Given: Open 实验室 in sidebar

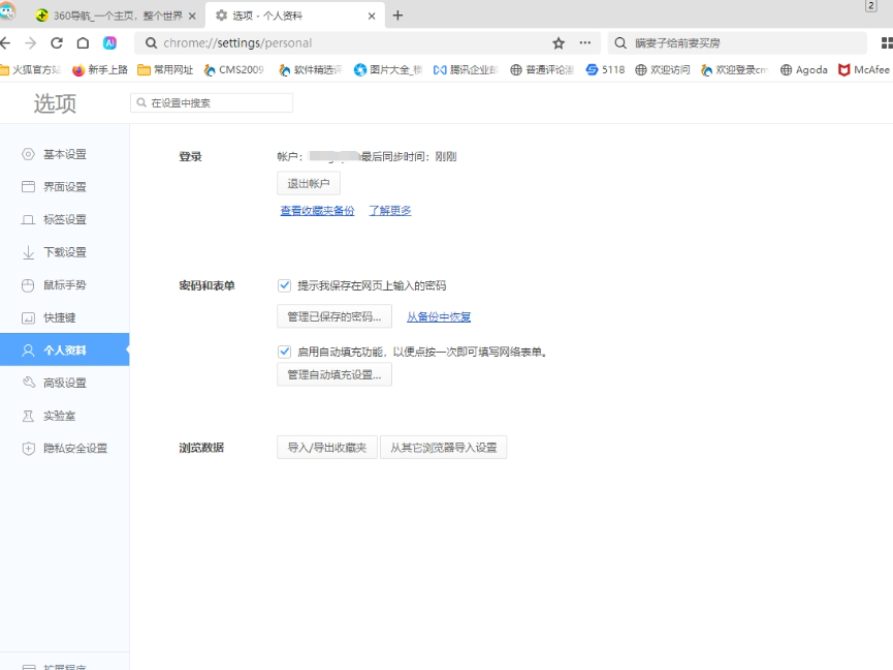Looking at the screenshot, I should (x=65, y=415).
